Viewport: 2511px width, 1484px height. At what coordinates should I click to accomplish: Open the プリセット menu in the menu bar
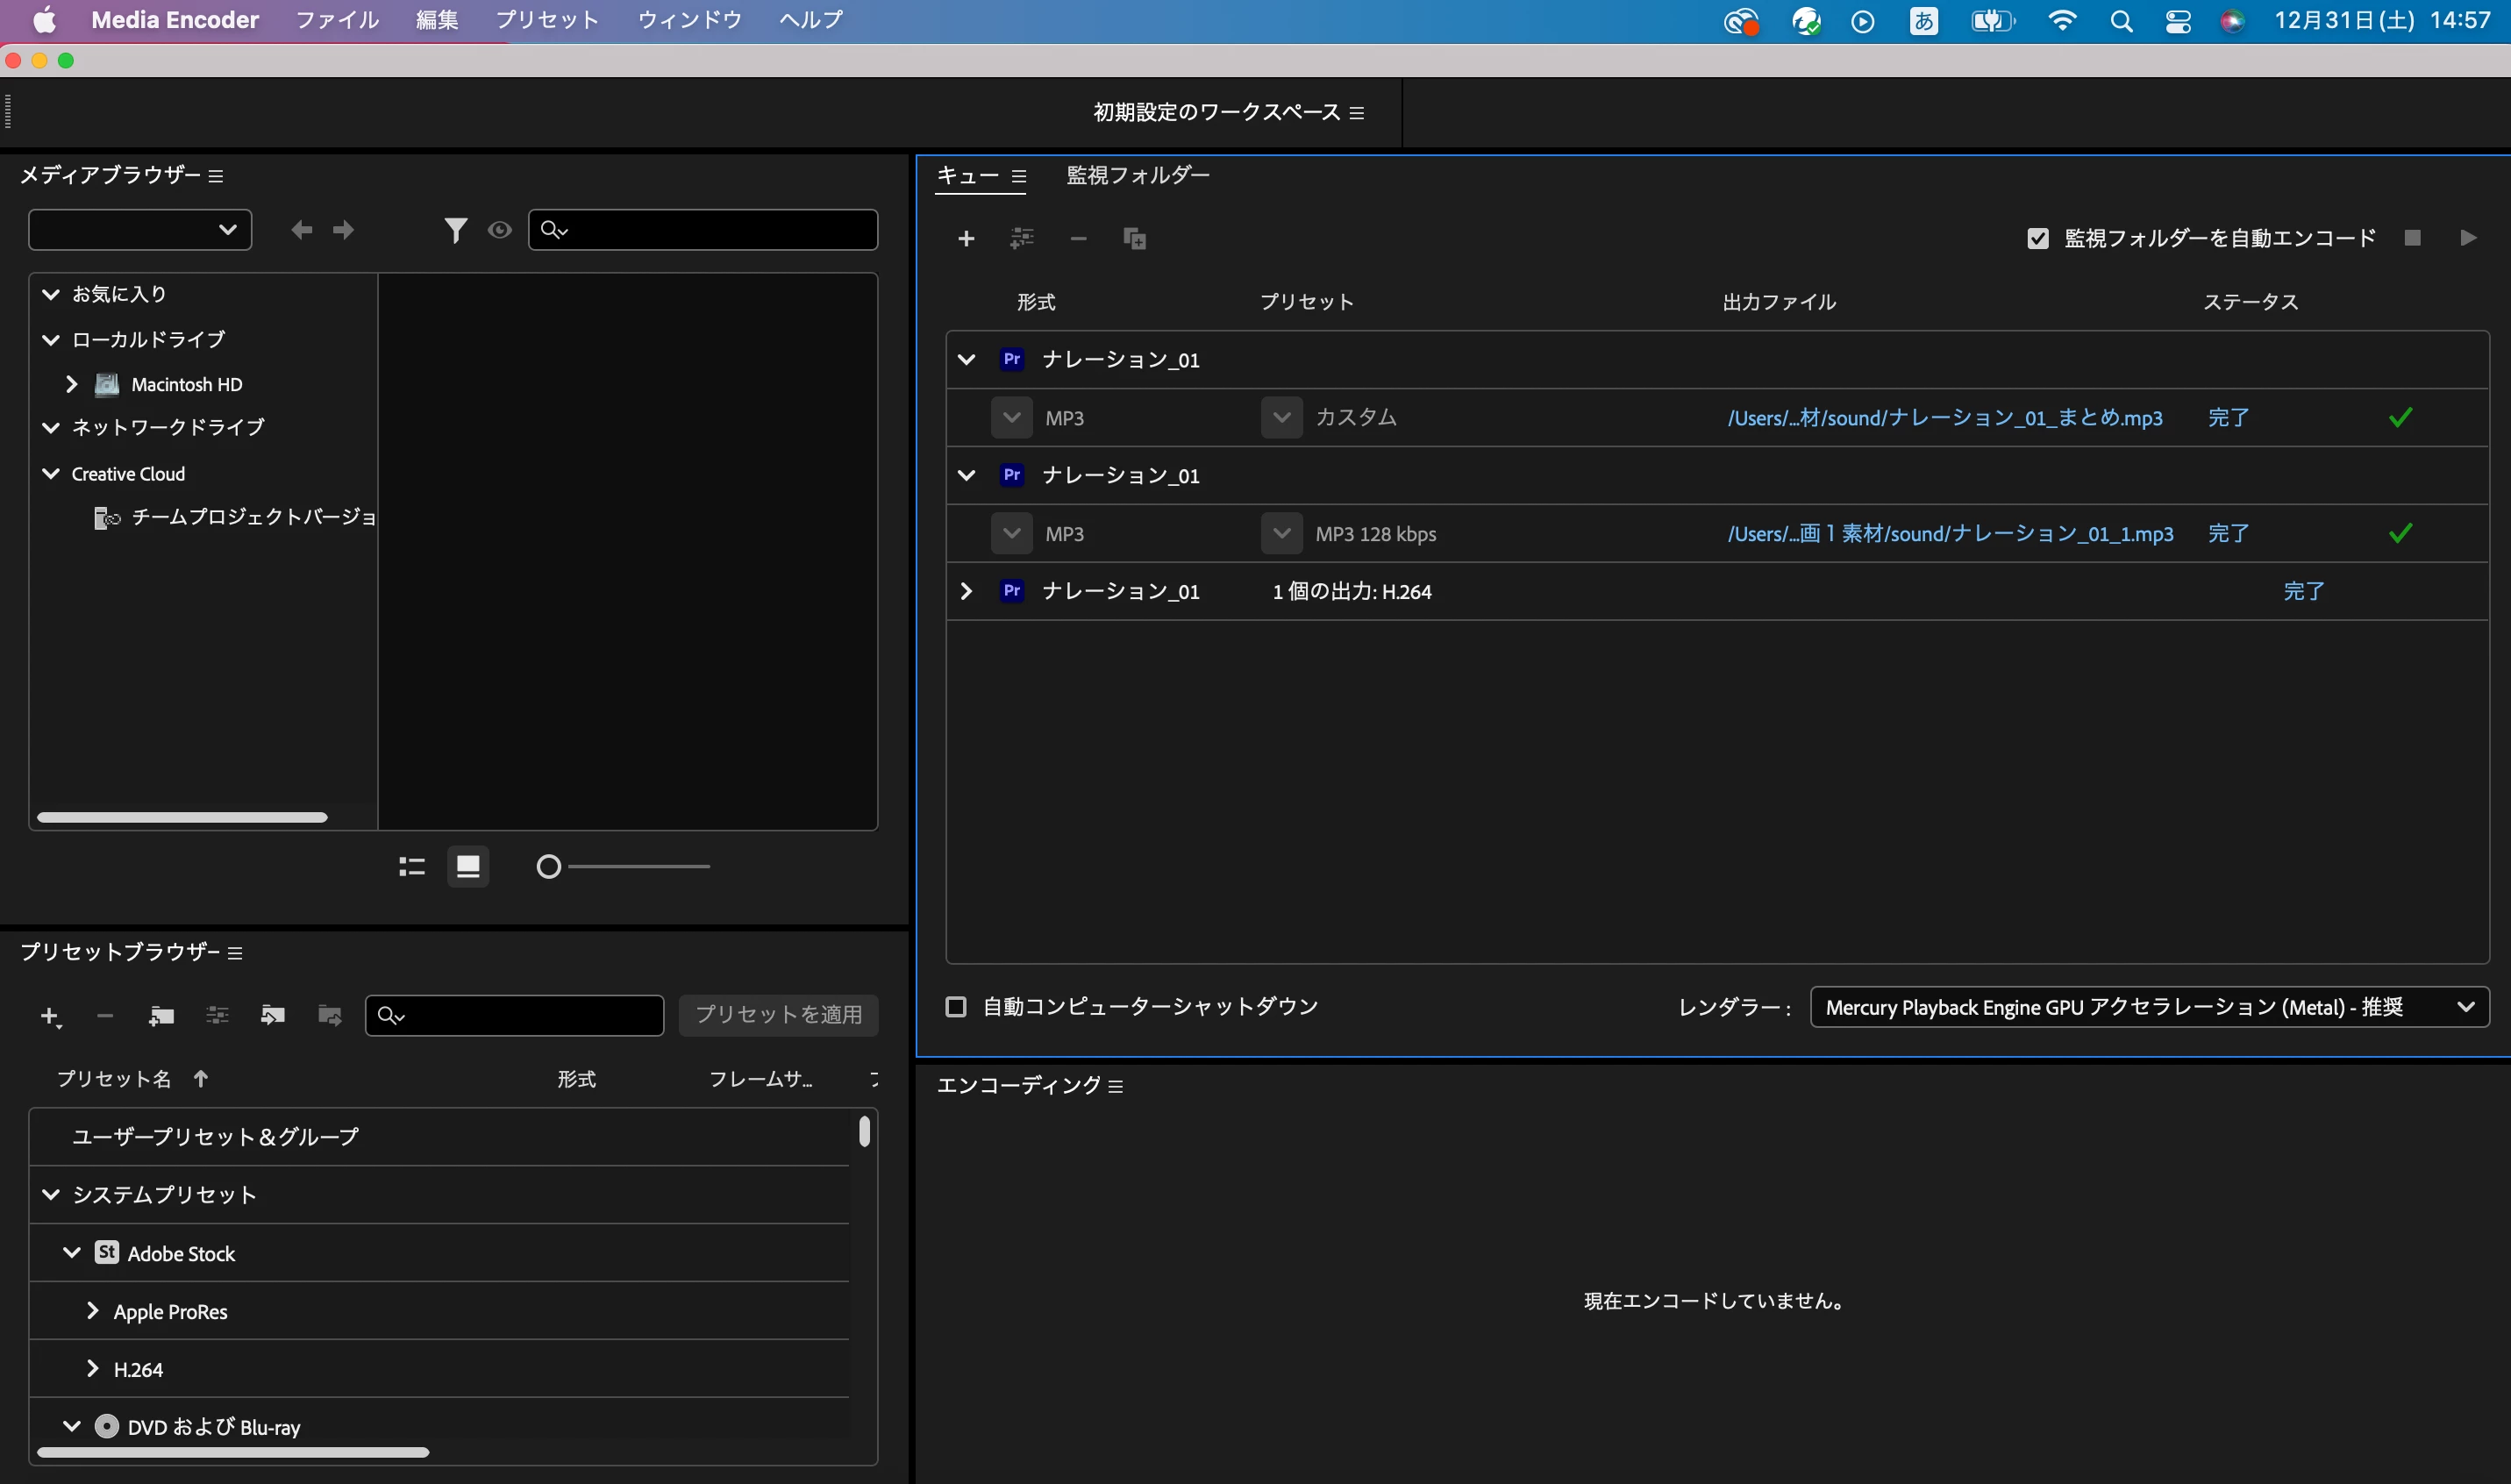[546, 20]
